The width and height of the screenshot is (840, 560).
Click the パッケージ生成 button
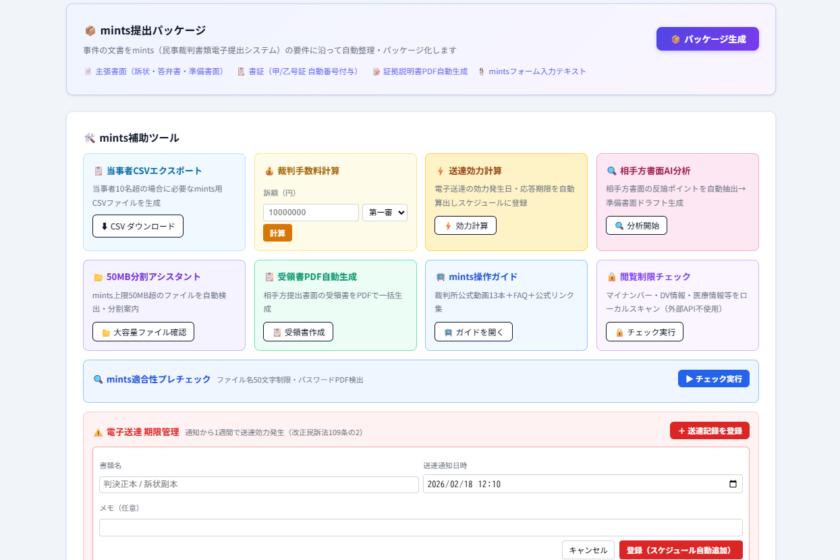(x=707, y=39)
